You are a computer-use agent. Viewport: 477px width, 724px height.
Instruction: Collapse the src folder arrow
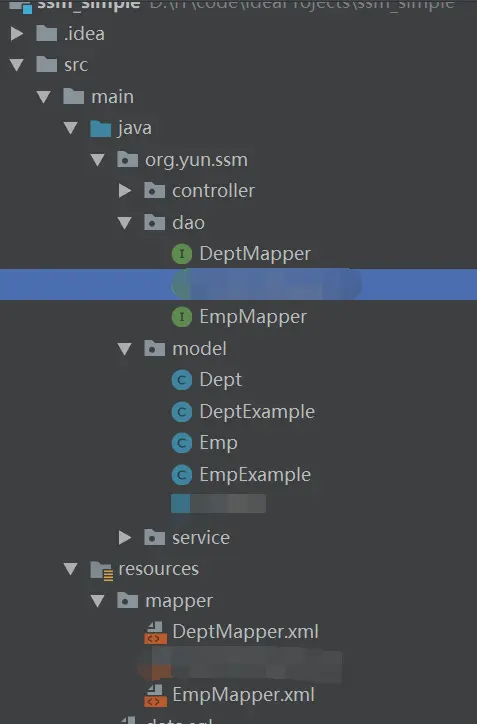(x=17, y=65)
